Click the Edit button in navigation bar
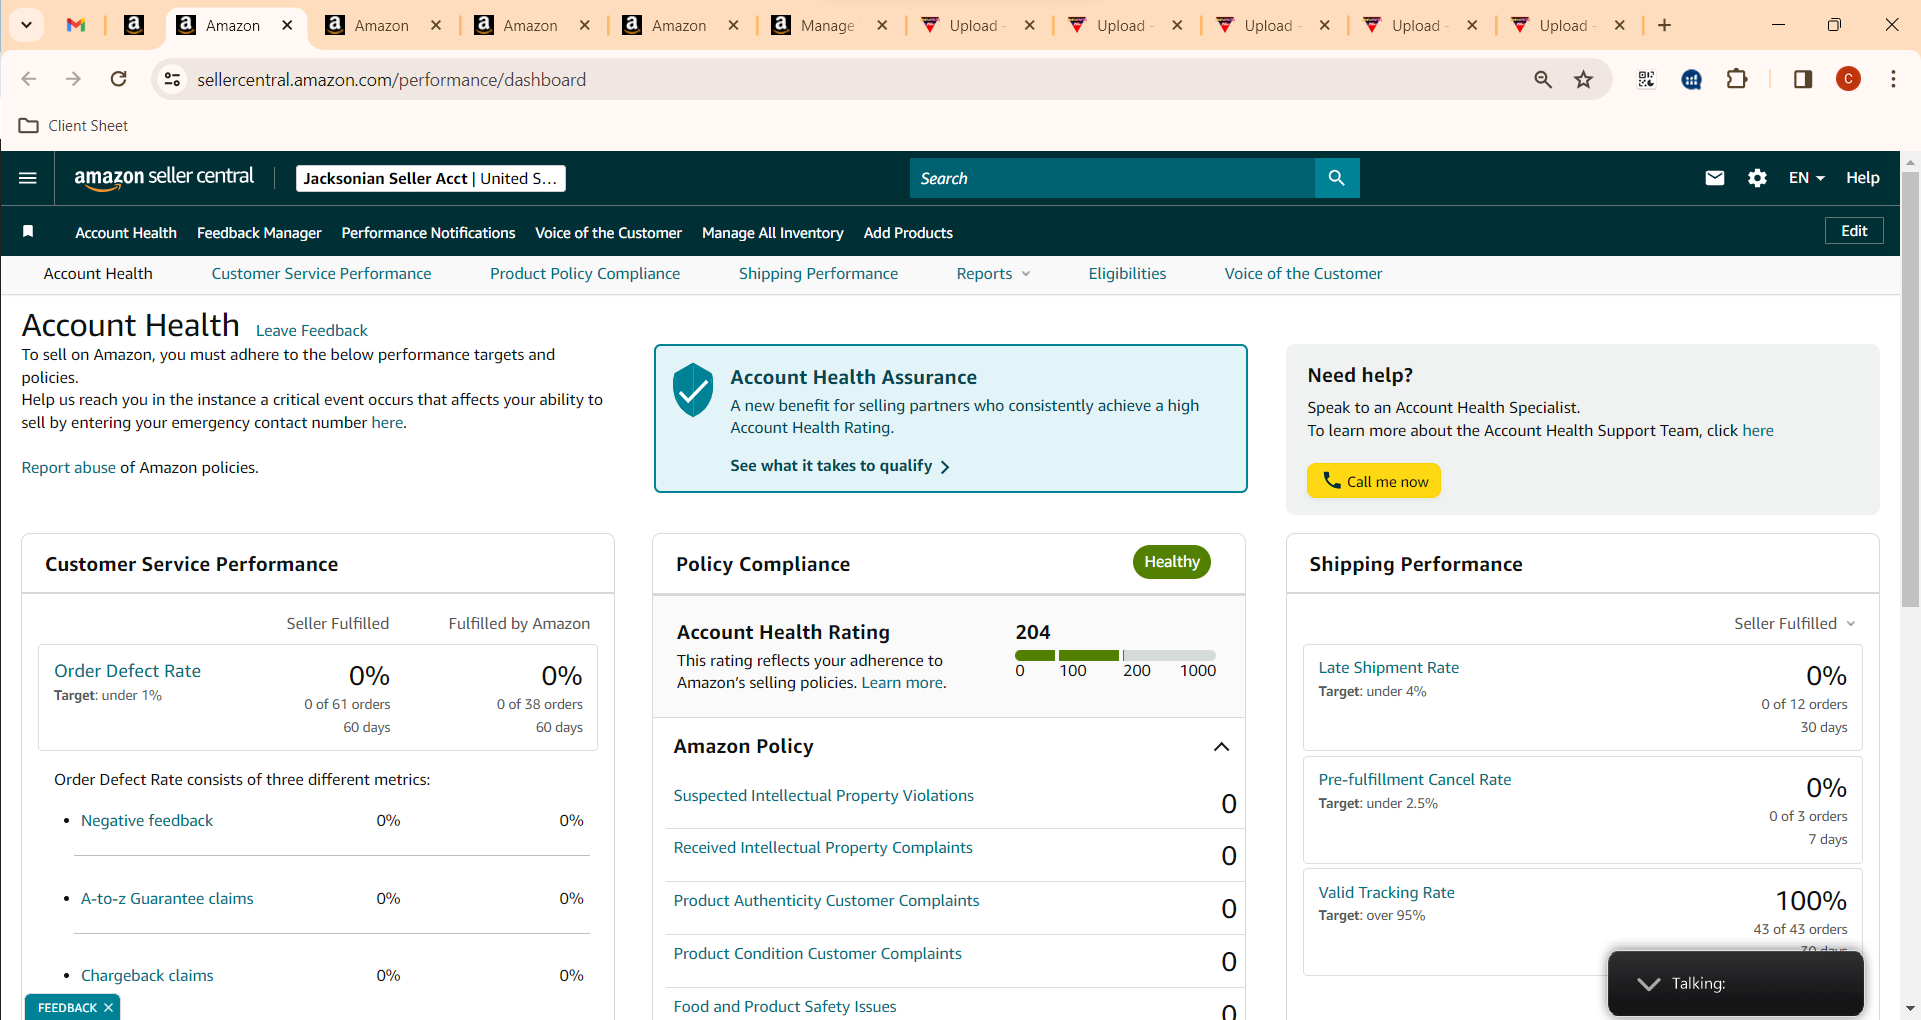The image size is (1921, 1020). (x=1854, y=231)
